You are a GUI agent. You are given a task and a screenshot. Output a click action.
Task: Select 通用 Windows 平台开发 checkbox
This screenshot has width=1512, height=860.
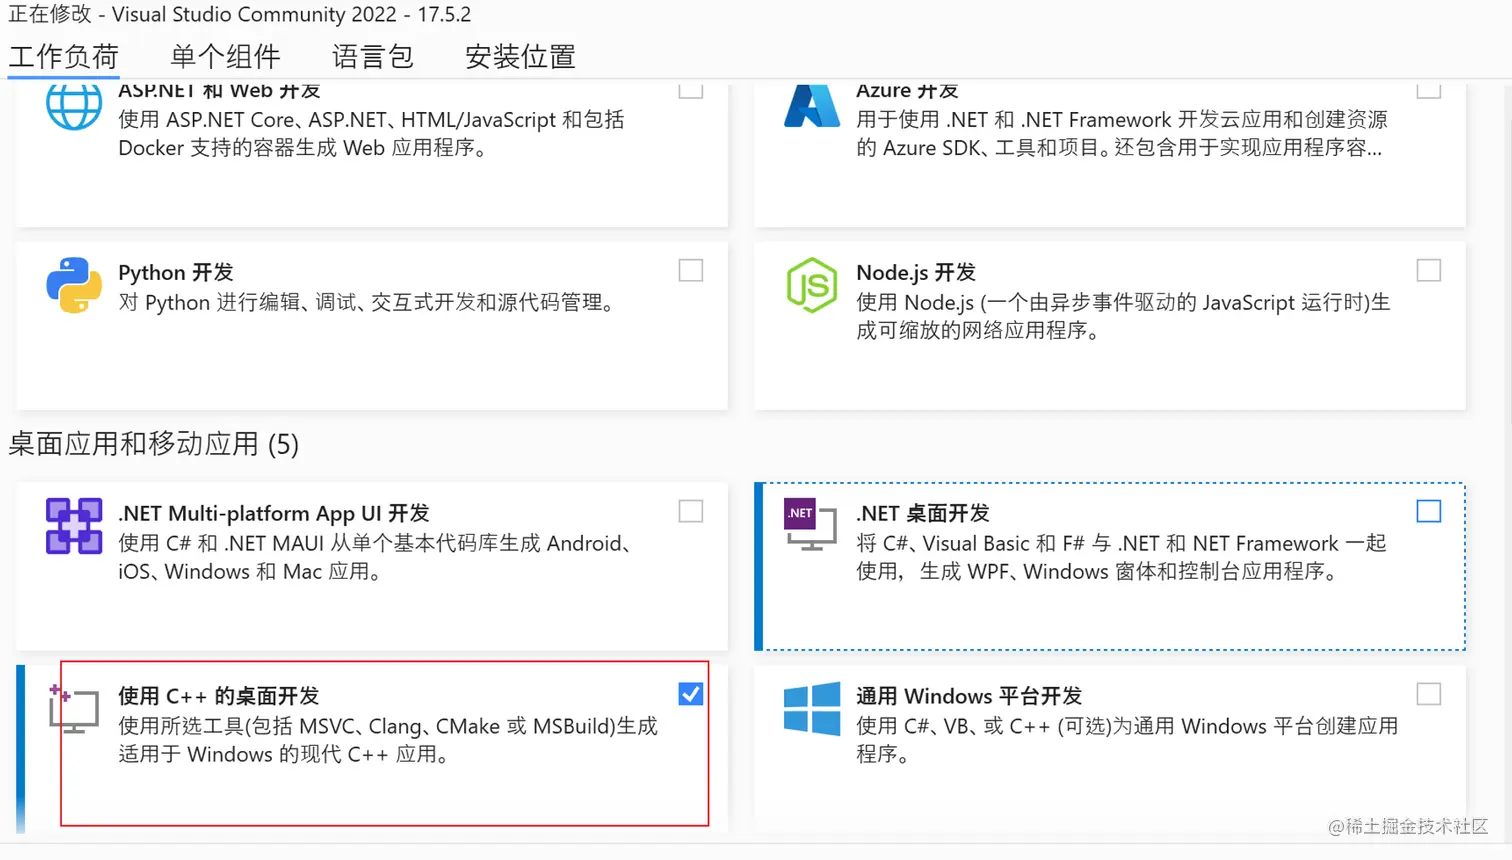1429,694
